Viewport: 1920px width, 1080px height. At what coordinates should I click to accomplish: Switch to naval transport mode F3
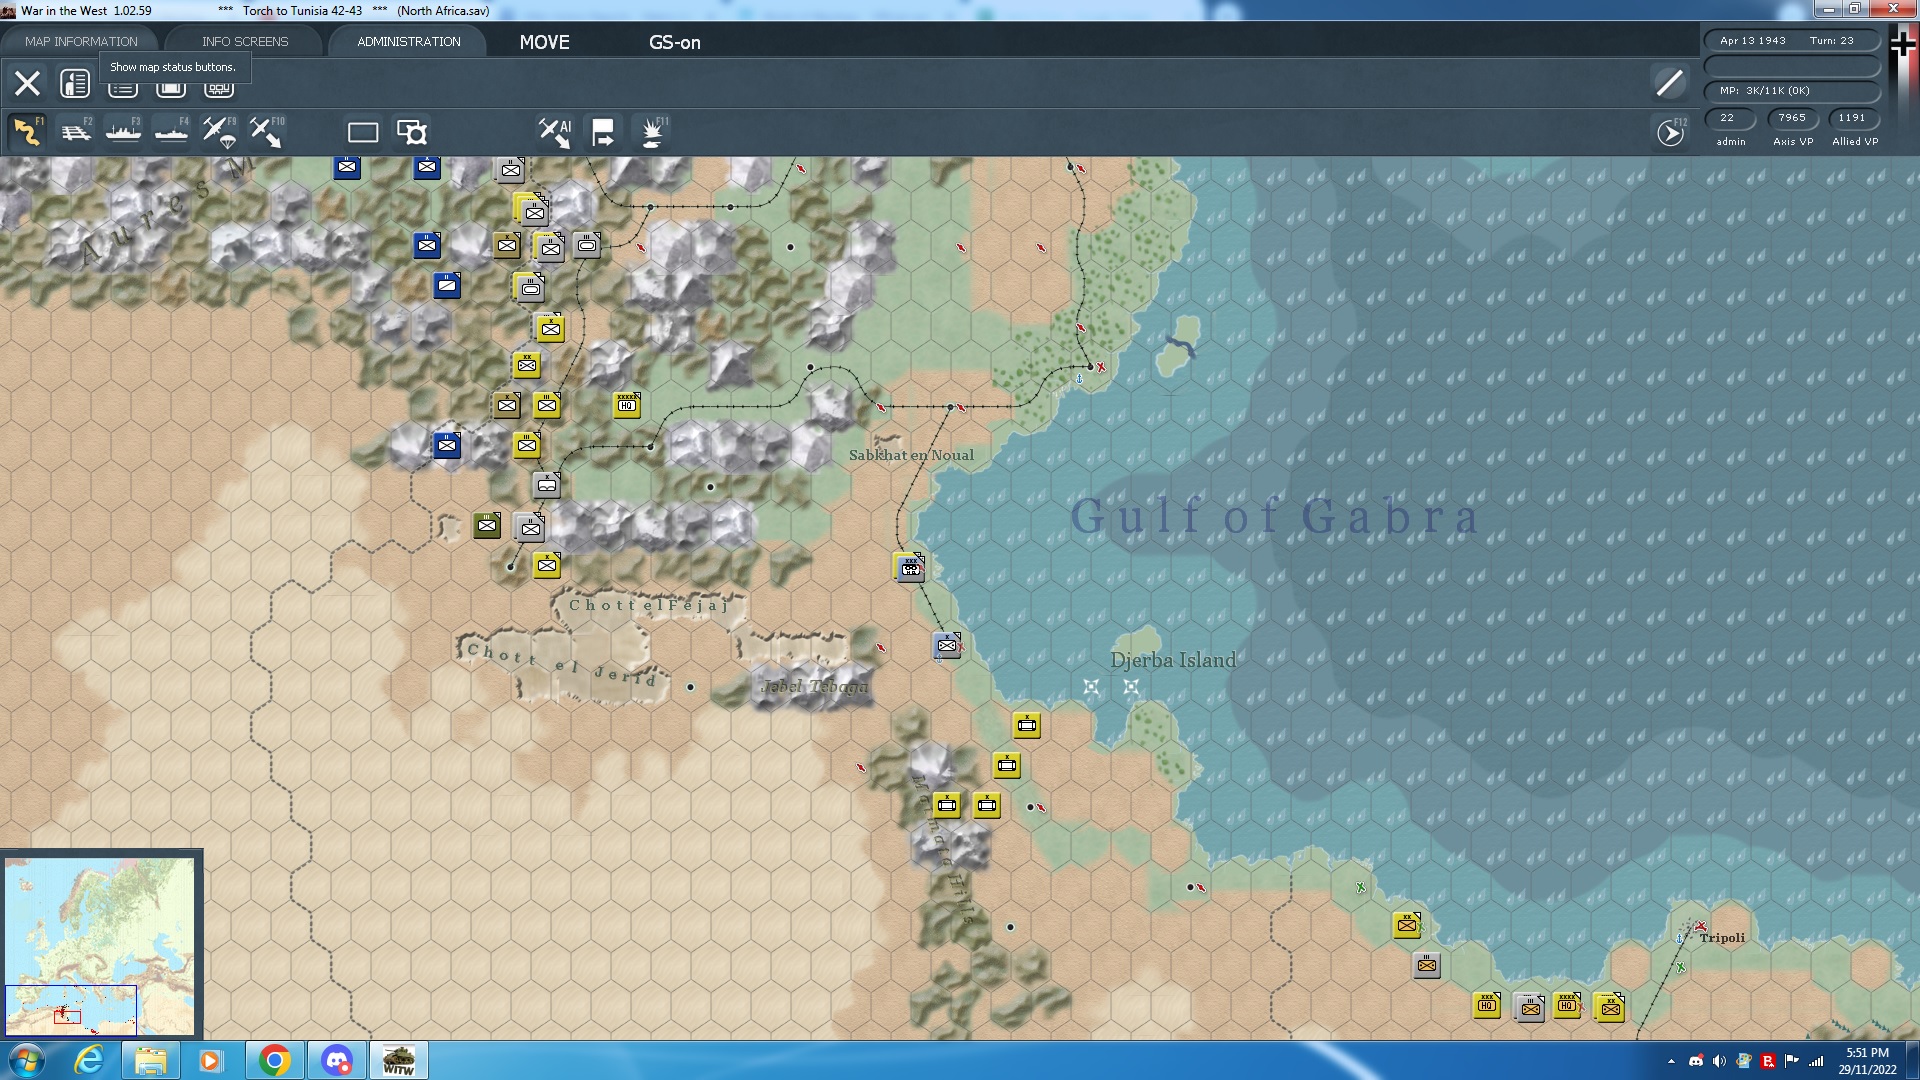tap(123, 132)
